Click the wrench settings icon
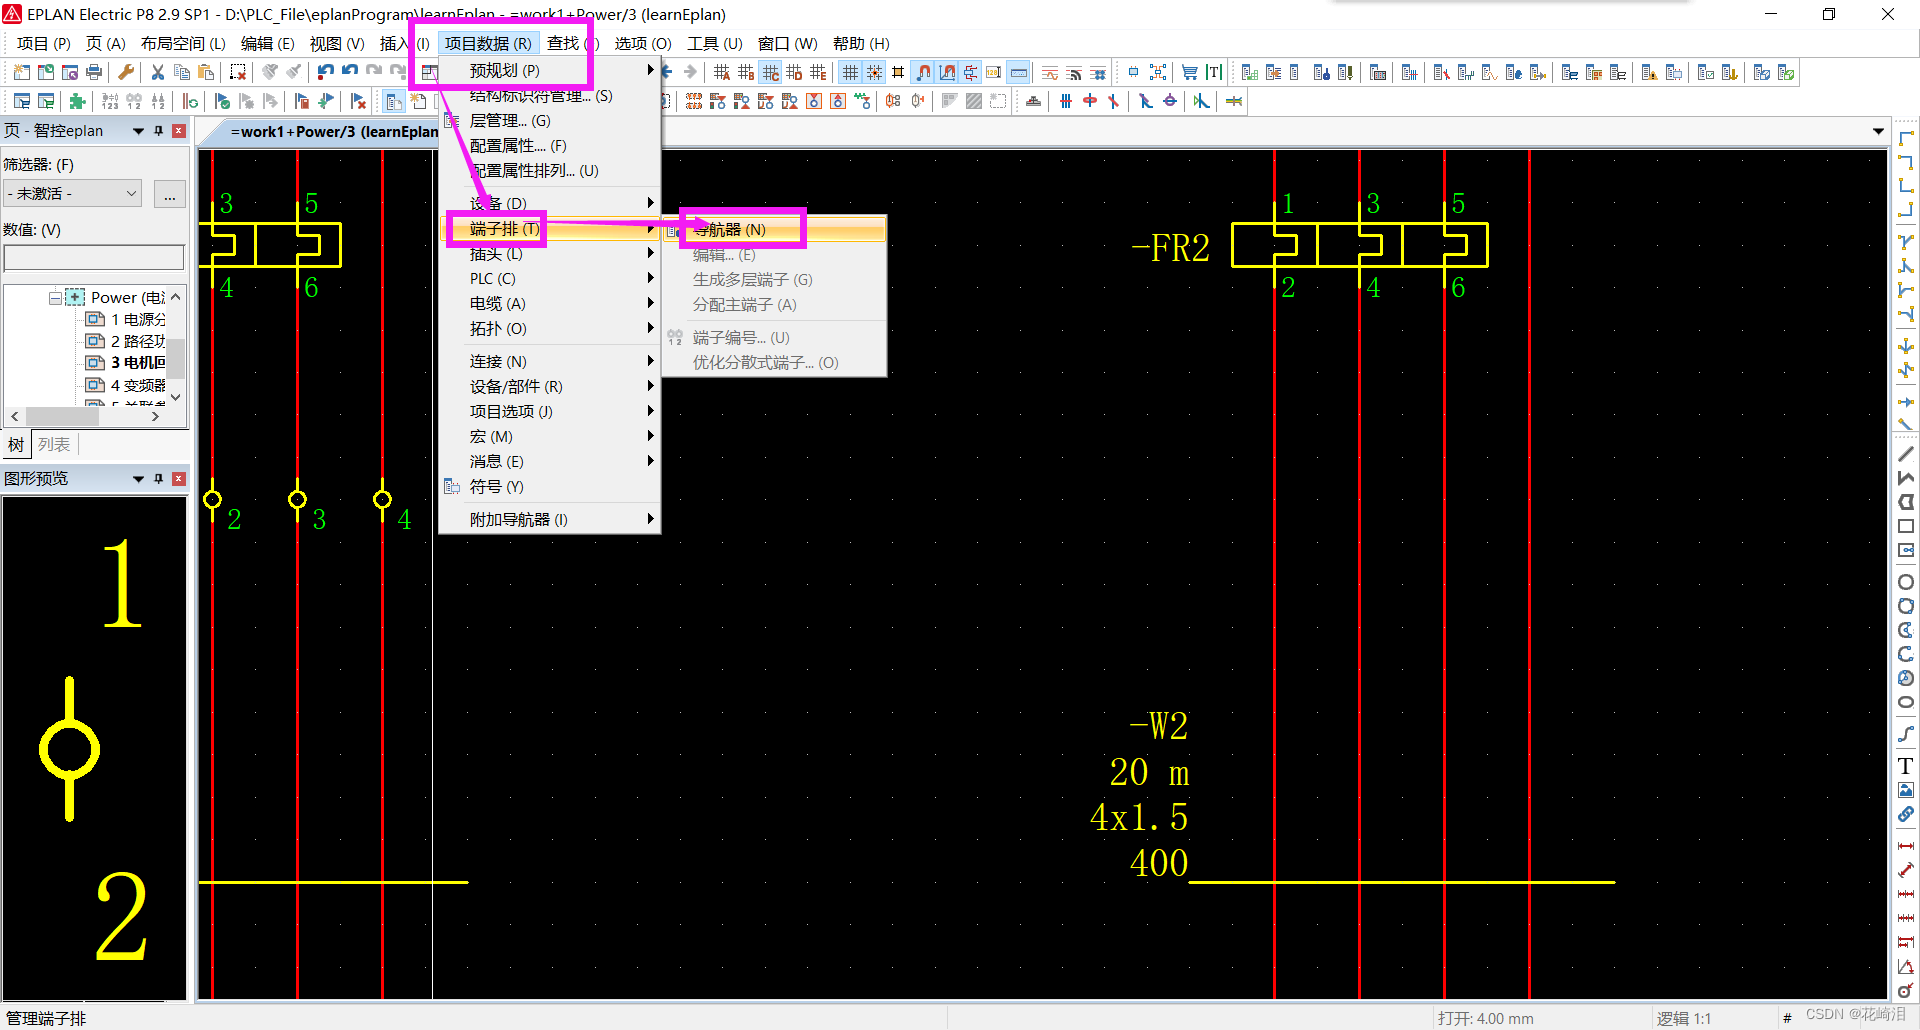 tap(126, 72)
